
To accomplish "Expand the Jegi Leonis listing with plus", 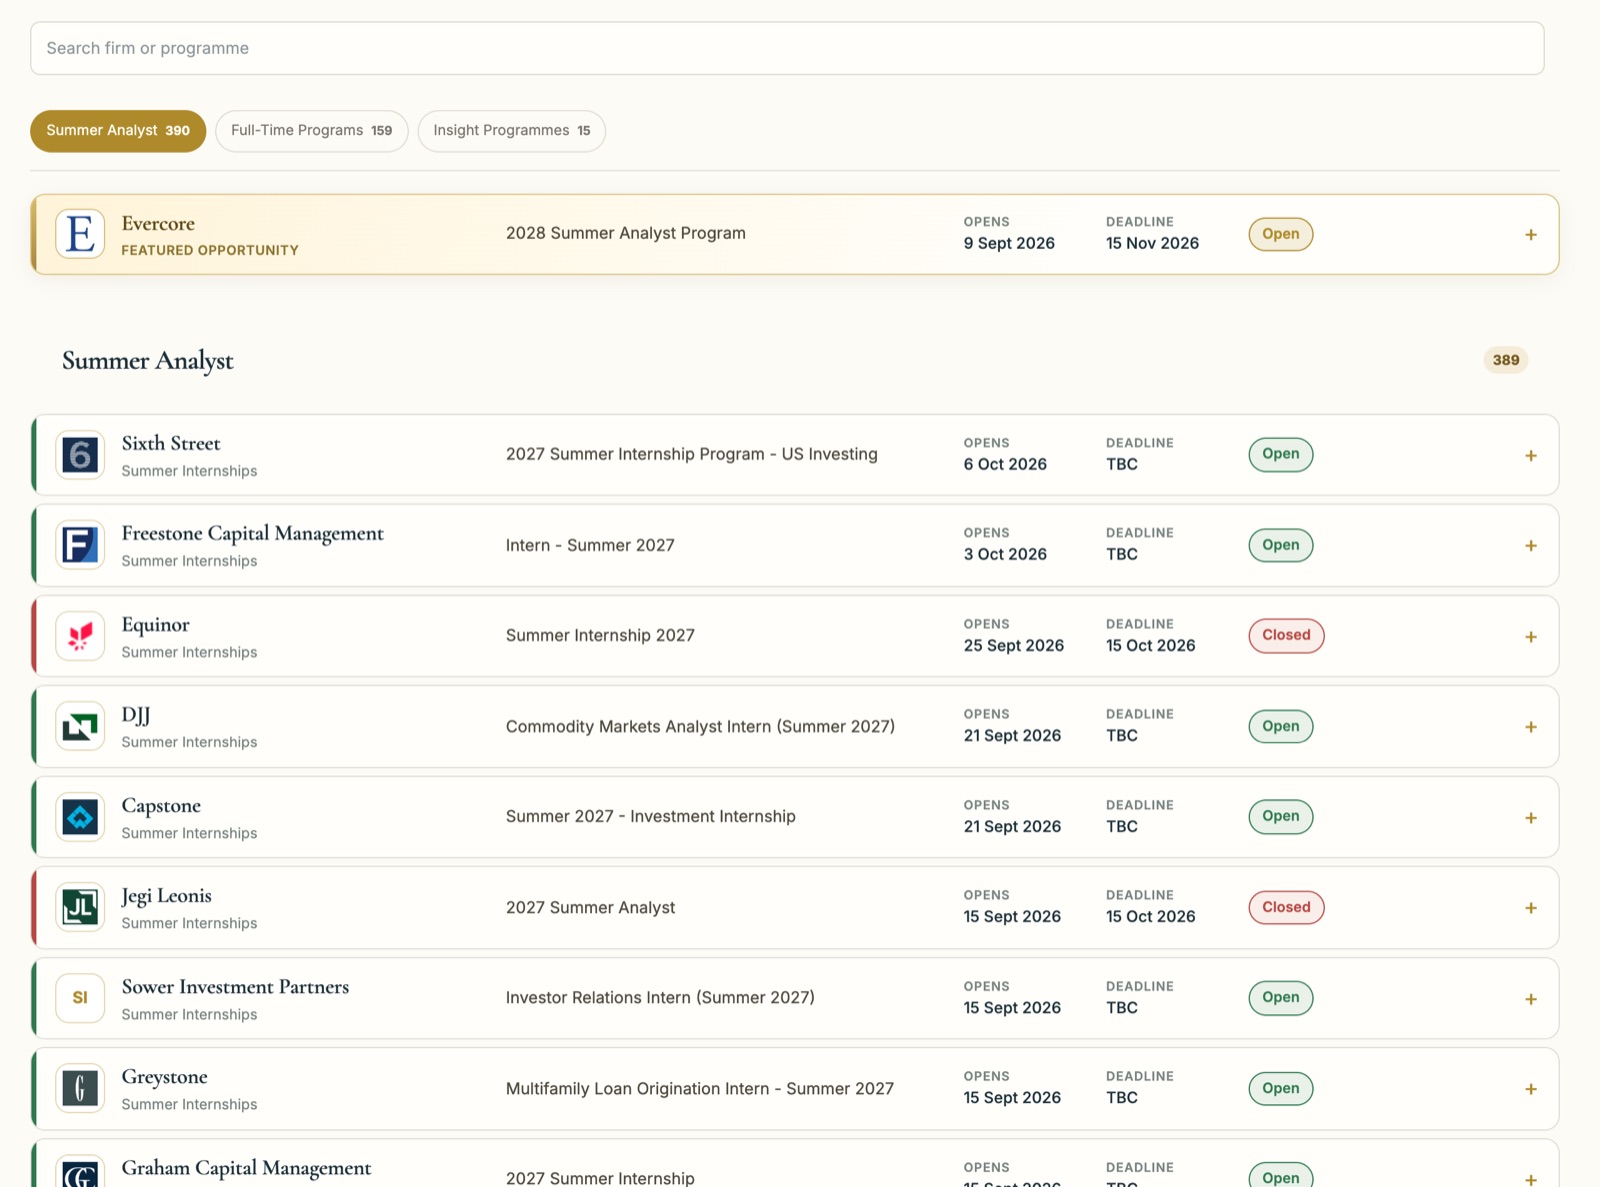I will 1530,908.
